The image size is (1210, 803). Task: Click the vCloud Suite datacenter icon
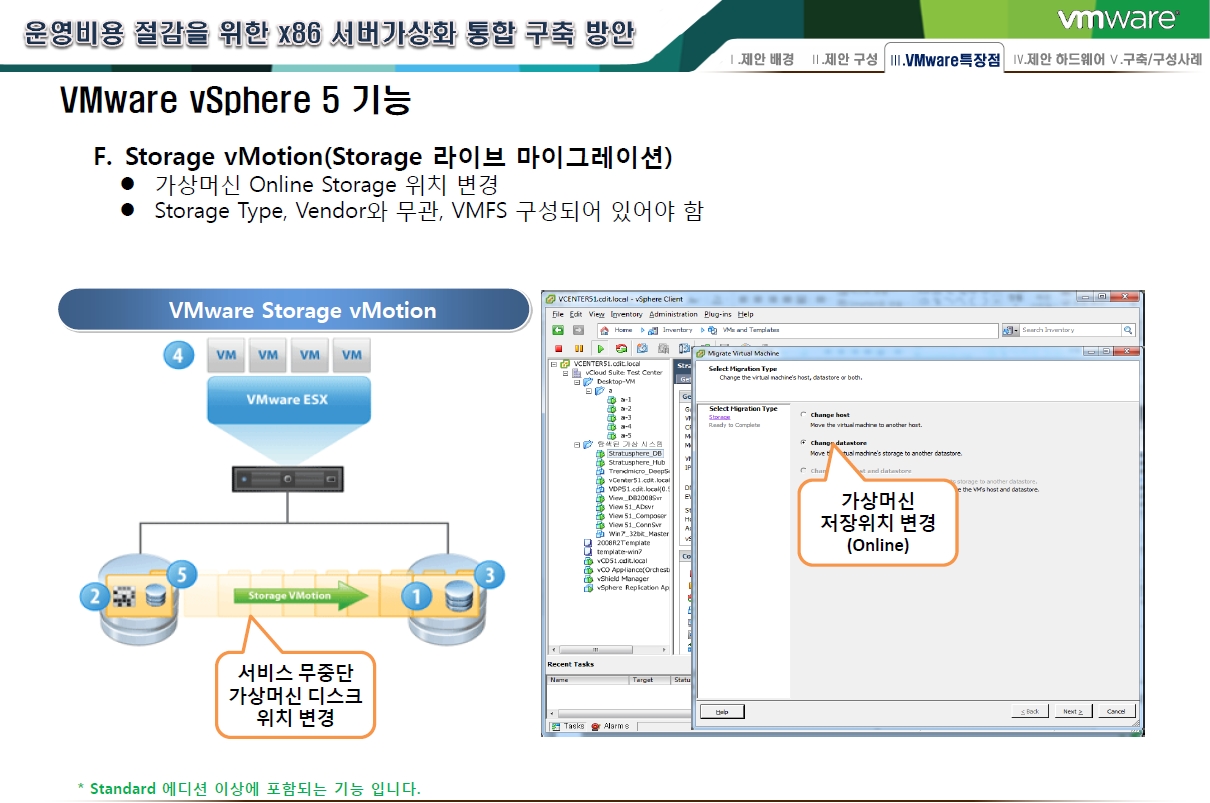576,372
